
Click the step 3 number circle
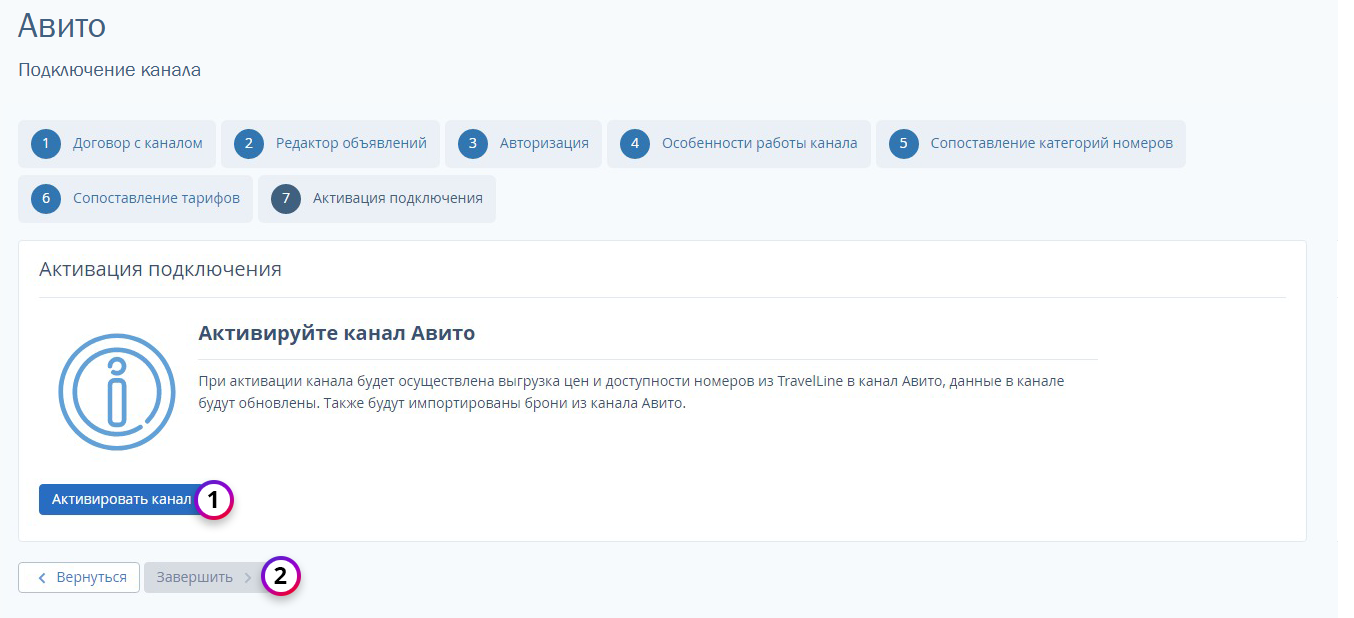pyautogui.click(x=473, y=143)
